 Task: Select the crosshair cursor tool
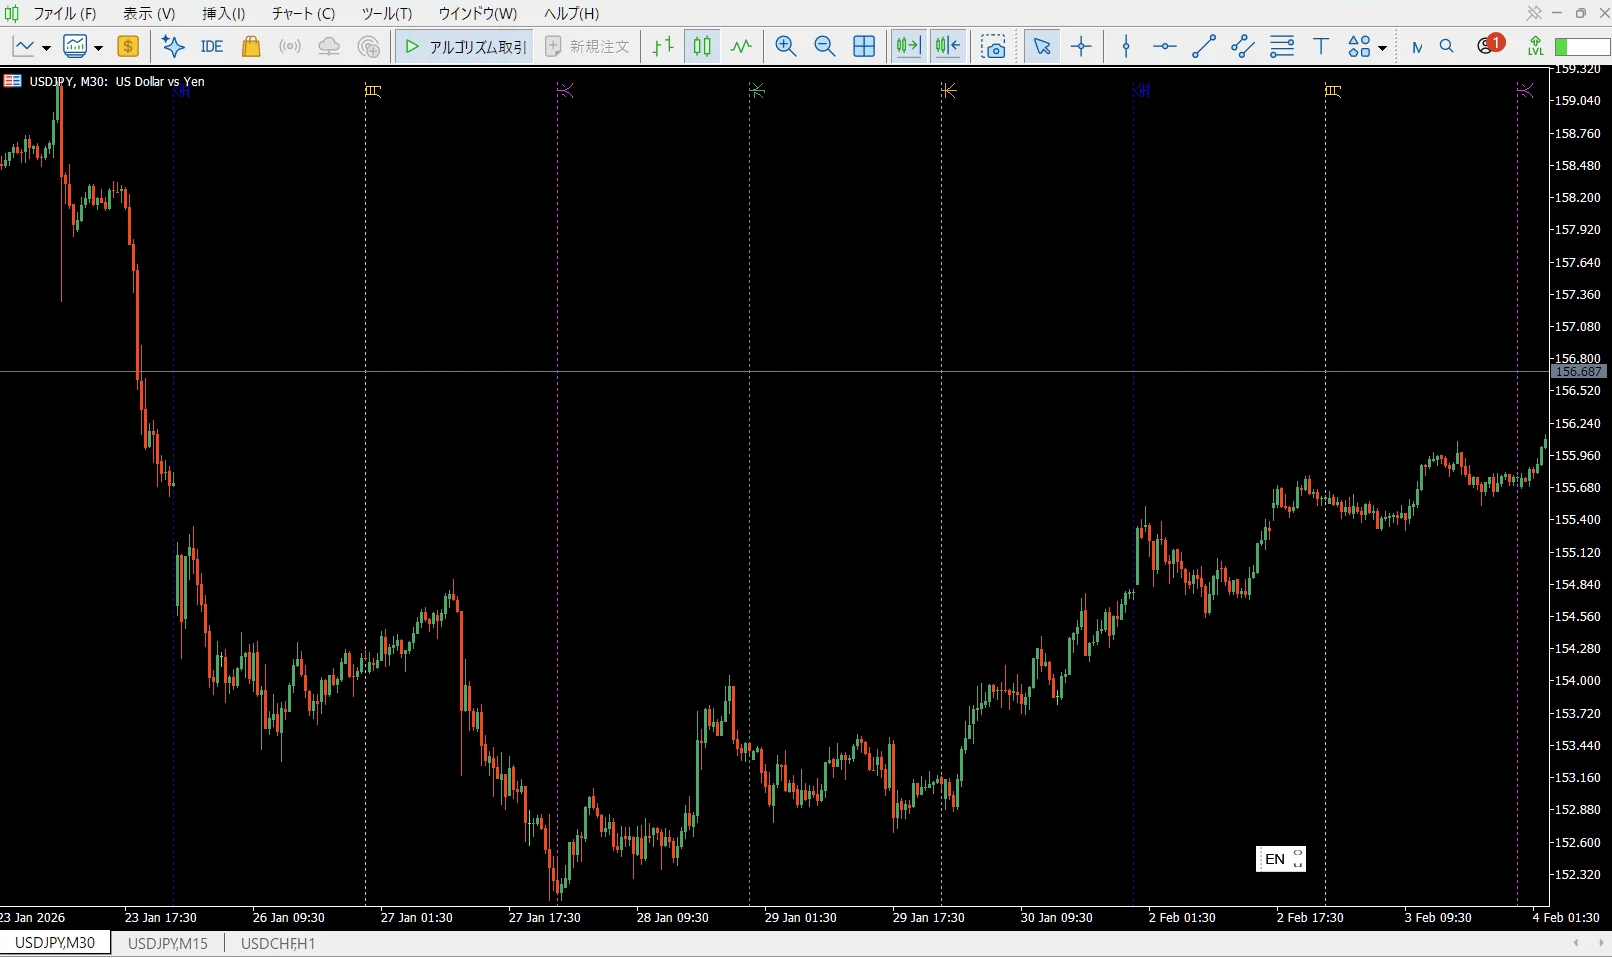[1081, 46]
